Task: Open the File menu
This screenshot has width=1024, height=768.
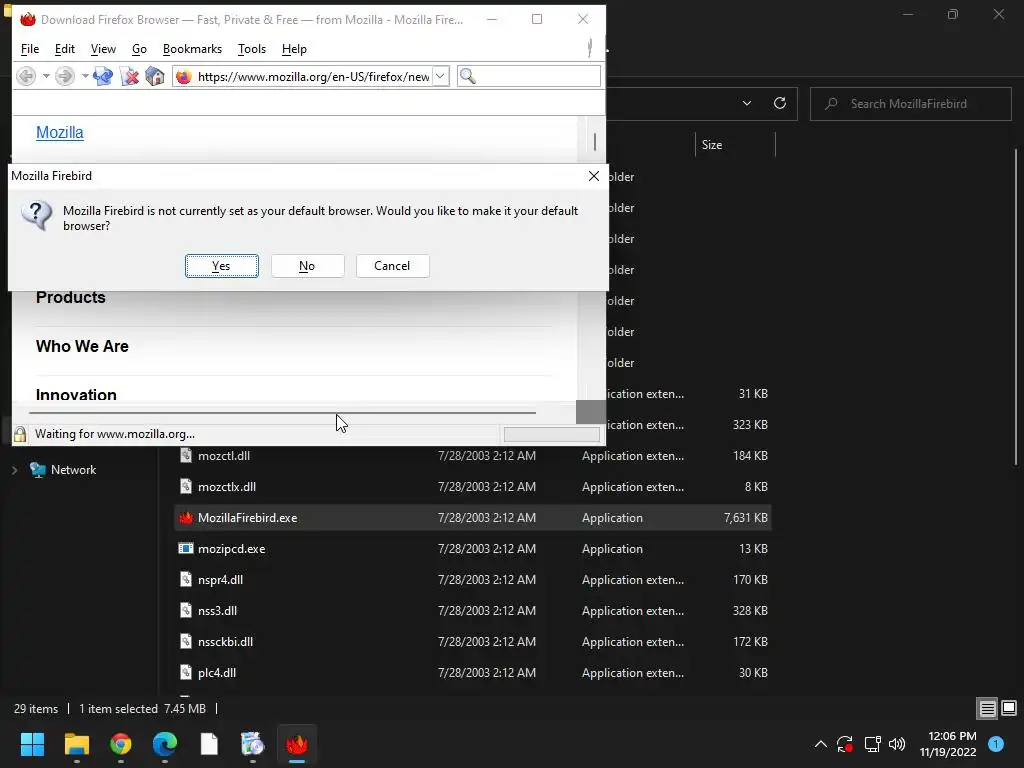Action: click(x=30, y=49)
